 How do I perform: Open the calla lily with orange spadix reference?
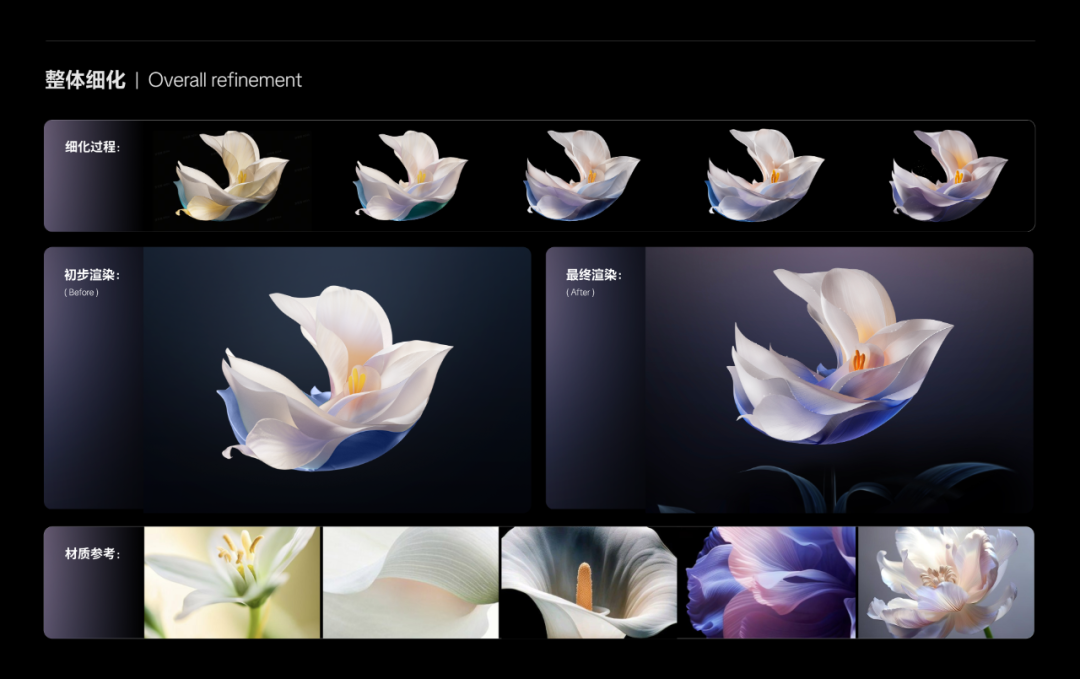[x=589, y=583]
